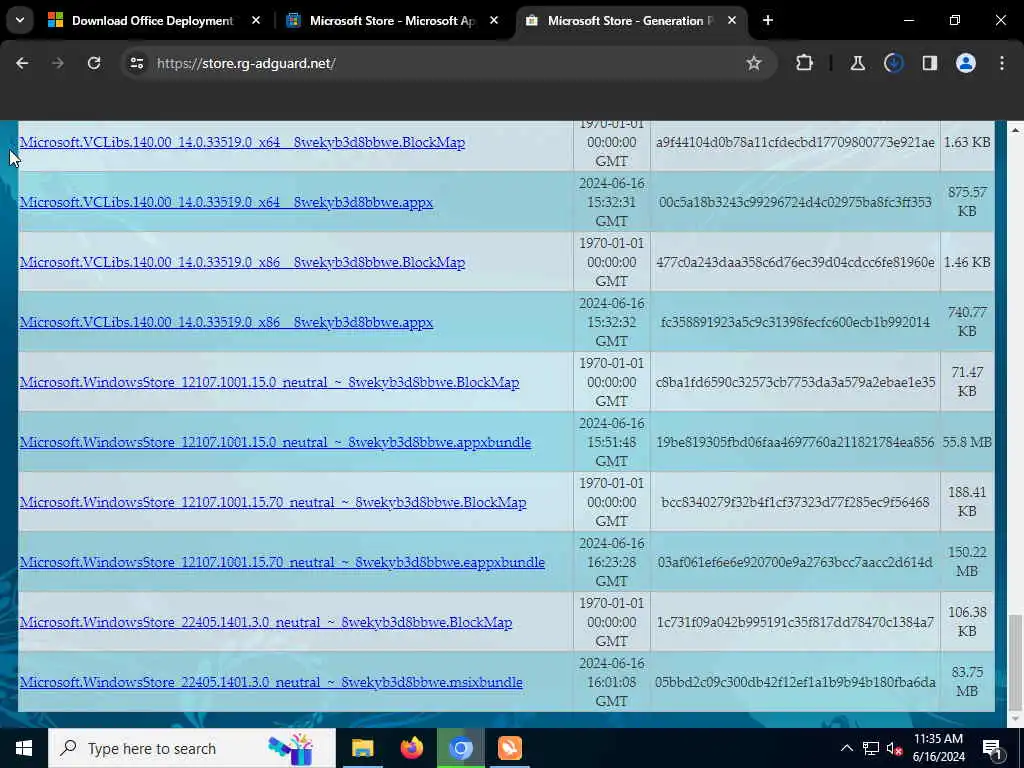Download WindowsStore 22405.1401.3.0 BlockMap link
Viewport: 1024px width, 768px height.
tap(266, 623)
